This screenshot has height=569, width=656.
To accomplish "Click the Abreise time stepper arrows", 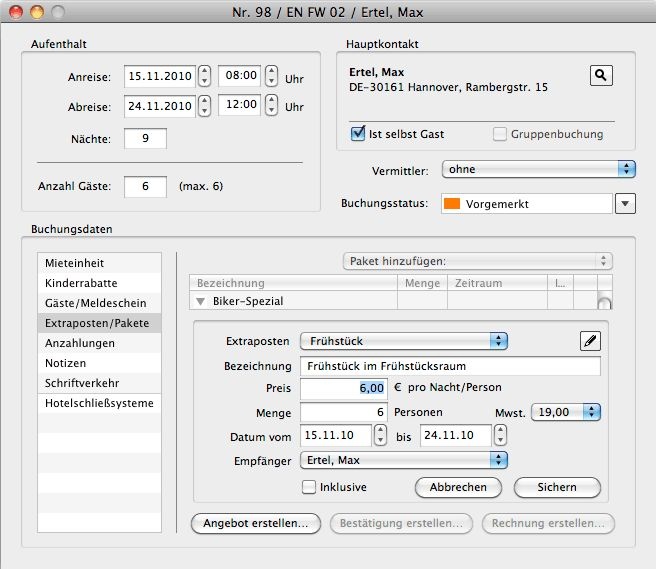I will (x=271, y=106).
